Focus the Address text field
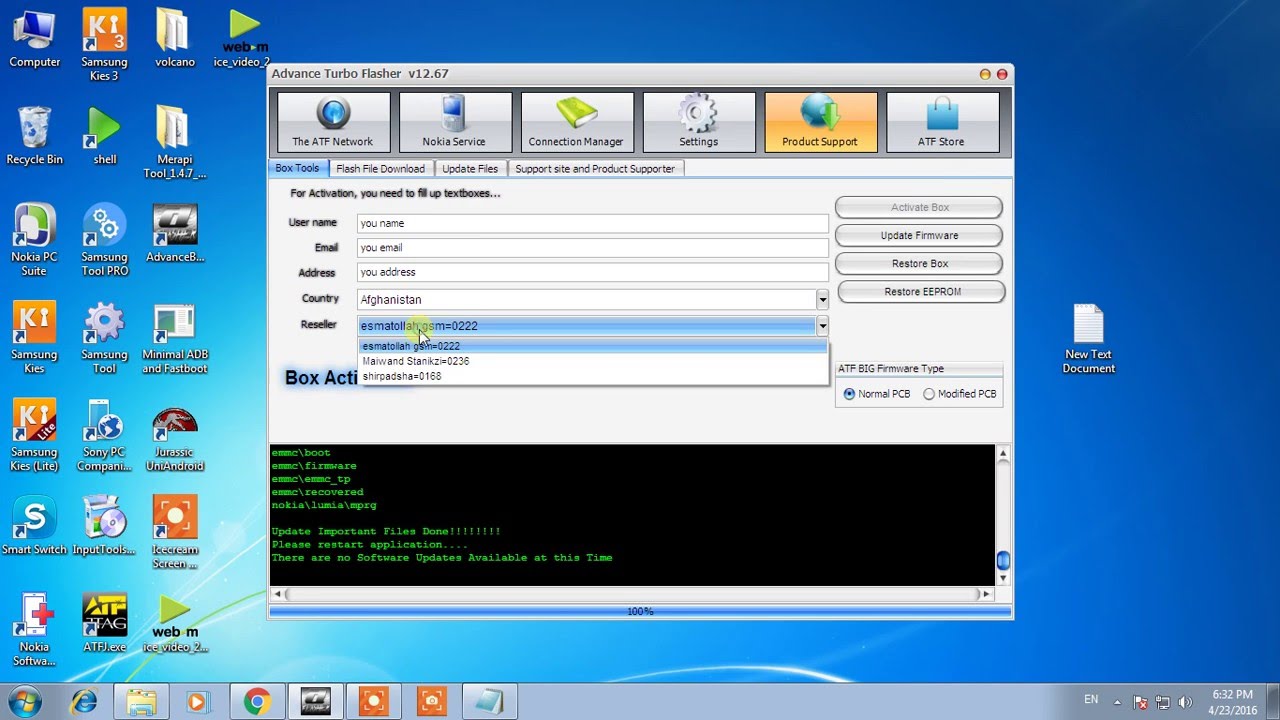1280x720 pixels. [592, 272]
